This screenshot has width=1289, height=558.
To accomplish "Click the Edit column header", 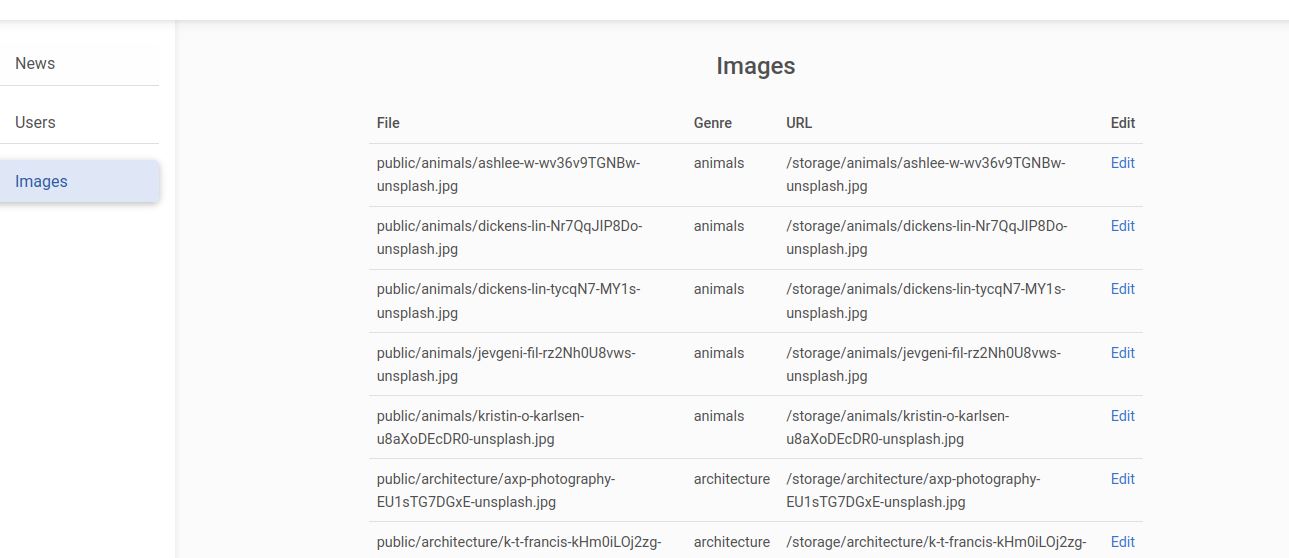I will pos(1123,123).
